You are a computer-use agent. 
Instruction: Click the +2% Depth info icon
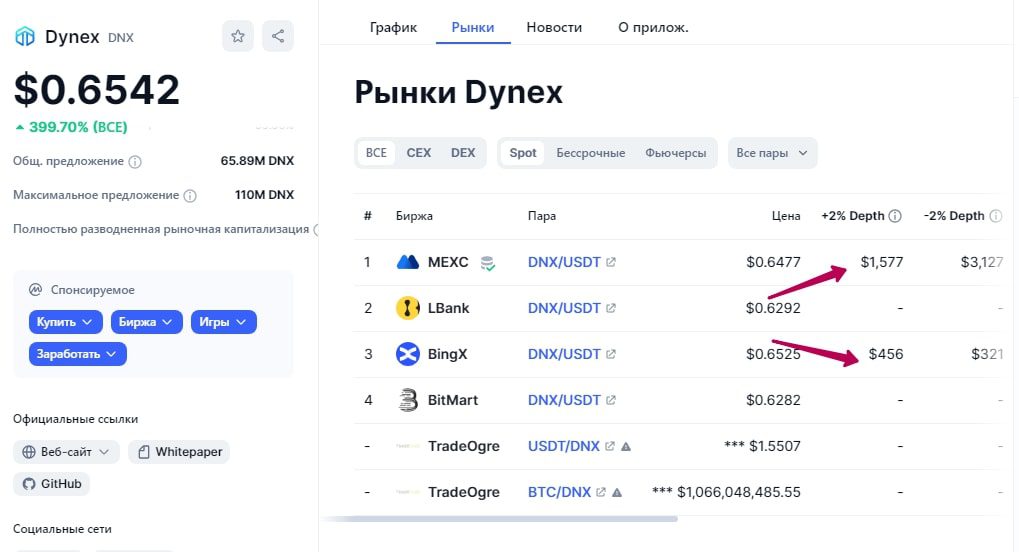click(895, 216)
